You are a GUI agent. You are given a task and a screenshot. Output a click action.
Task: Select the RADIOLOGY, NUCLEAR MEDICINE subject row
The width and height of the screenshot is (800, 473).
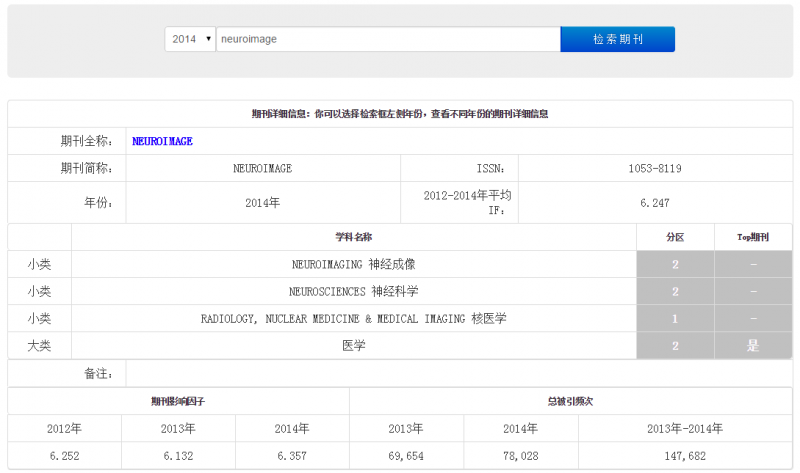[354, 318]
